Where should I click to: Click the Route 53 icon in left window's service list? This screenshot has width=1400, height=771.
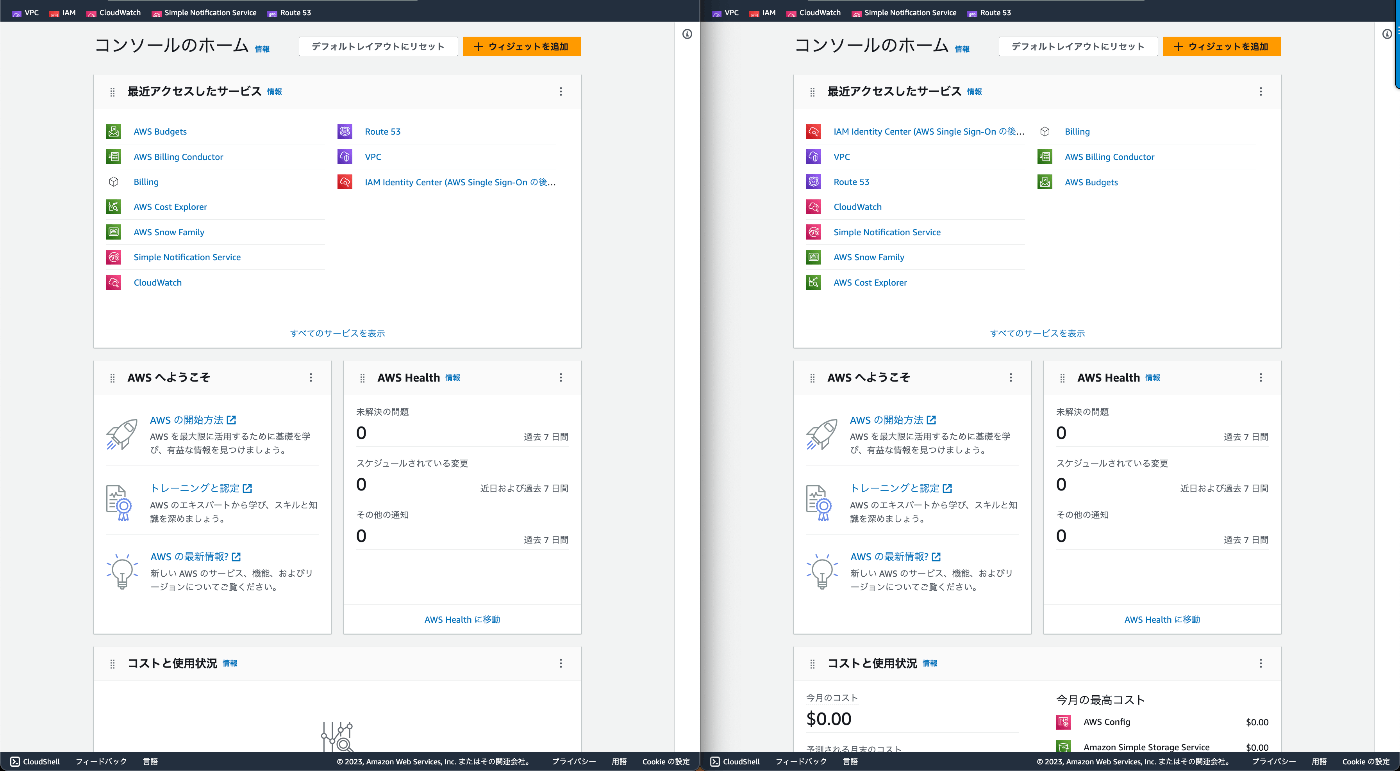coord(345,131)
